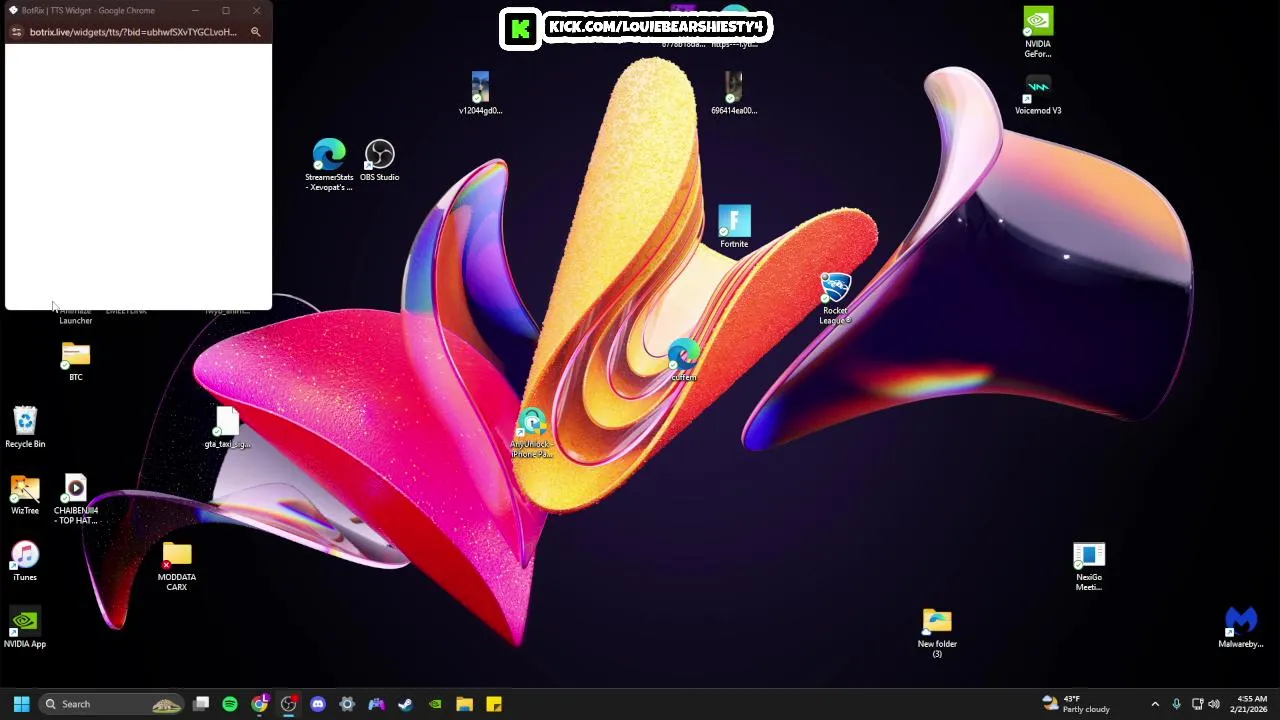Open the MODDATA CARX folder
The image size is (1280, 720).
(177, 566)
